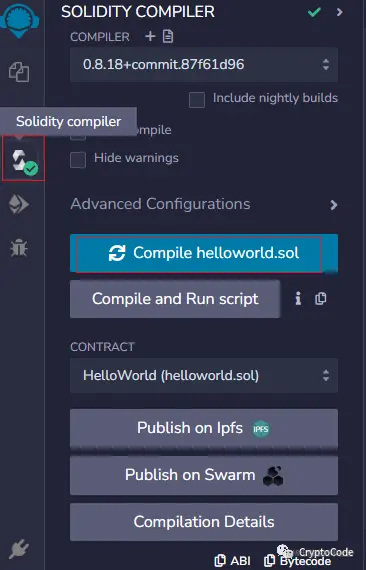Click the info icon beside Run script
This screenshot has height=570, width=366.
pyautogui.click(x=298, y=299)
